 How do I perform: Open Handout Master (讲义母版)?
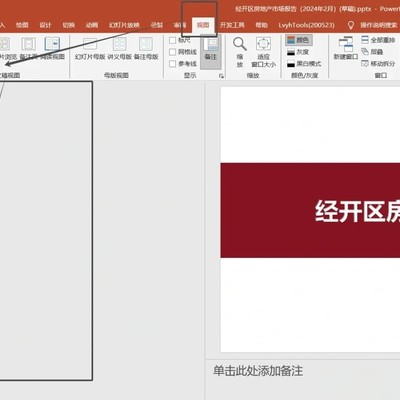coord(119,49)
